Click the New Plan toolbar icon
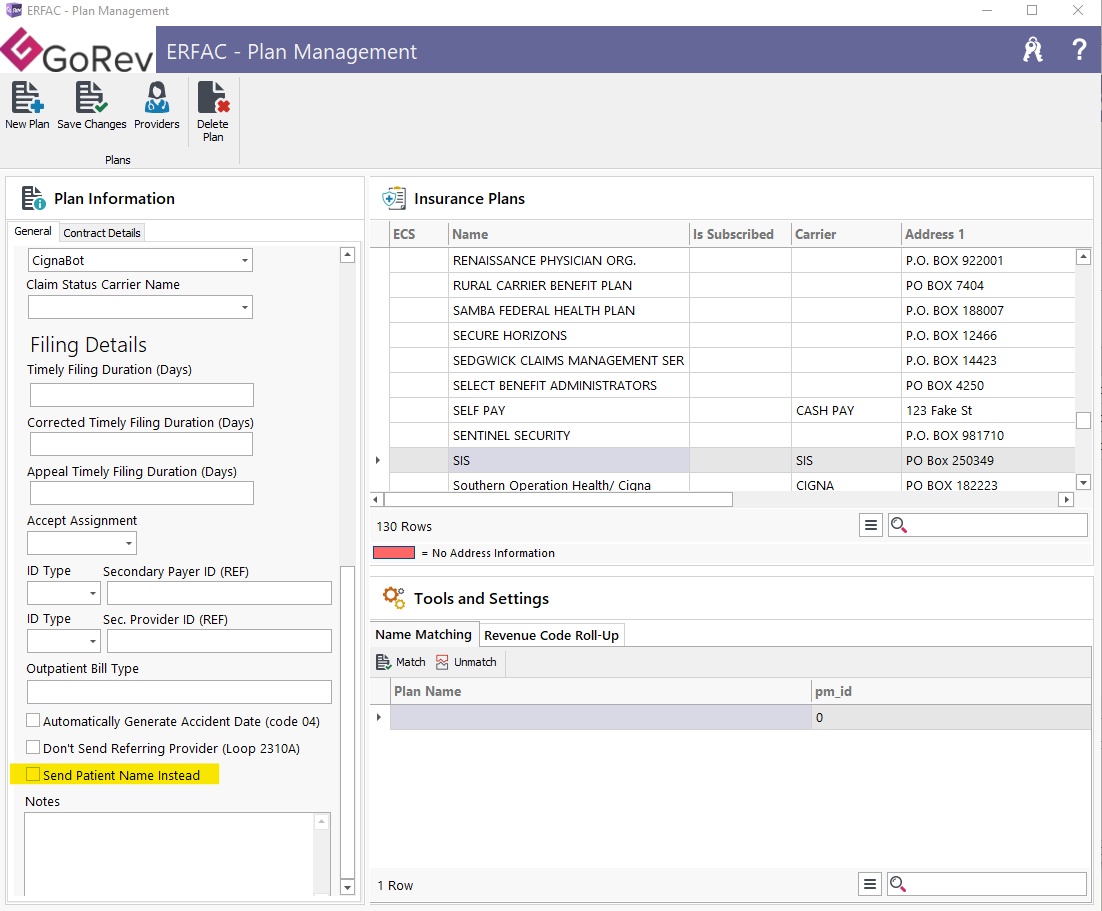The width and height of the screenshot is (1102, 911). pos(27,98)
